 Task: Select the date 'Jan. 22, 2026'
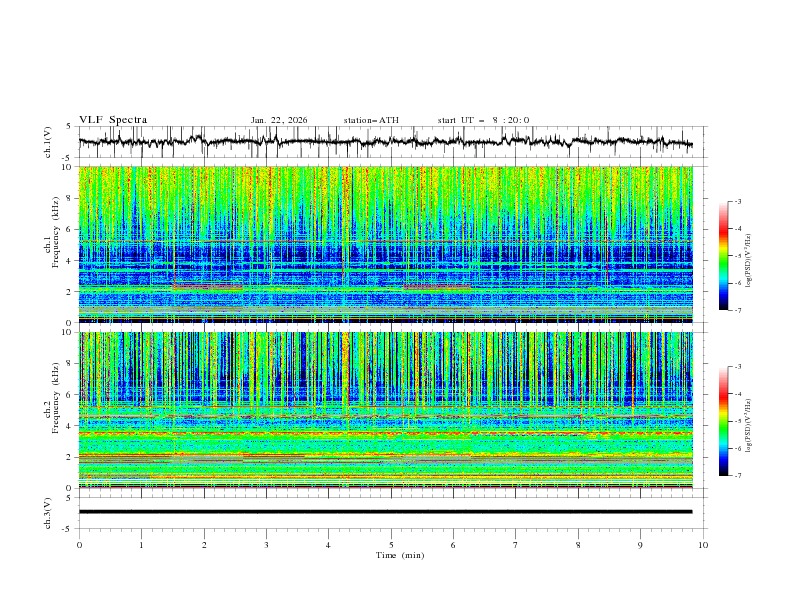click(279, 120)
